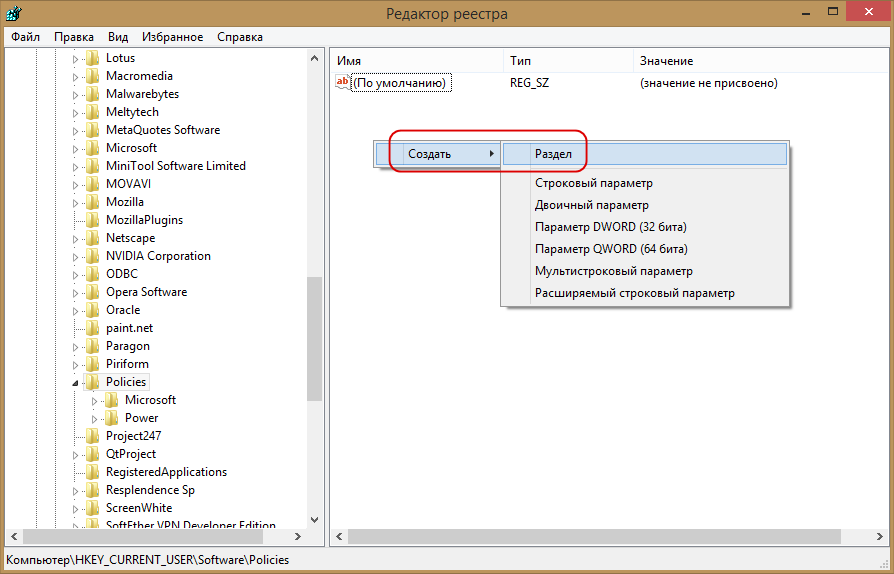Select the Macromedia key label

pyautogui.click(x=139, y=76)
